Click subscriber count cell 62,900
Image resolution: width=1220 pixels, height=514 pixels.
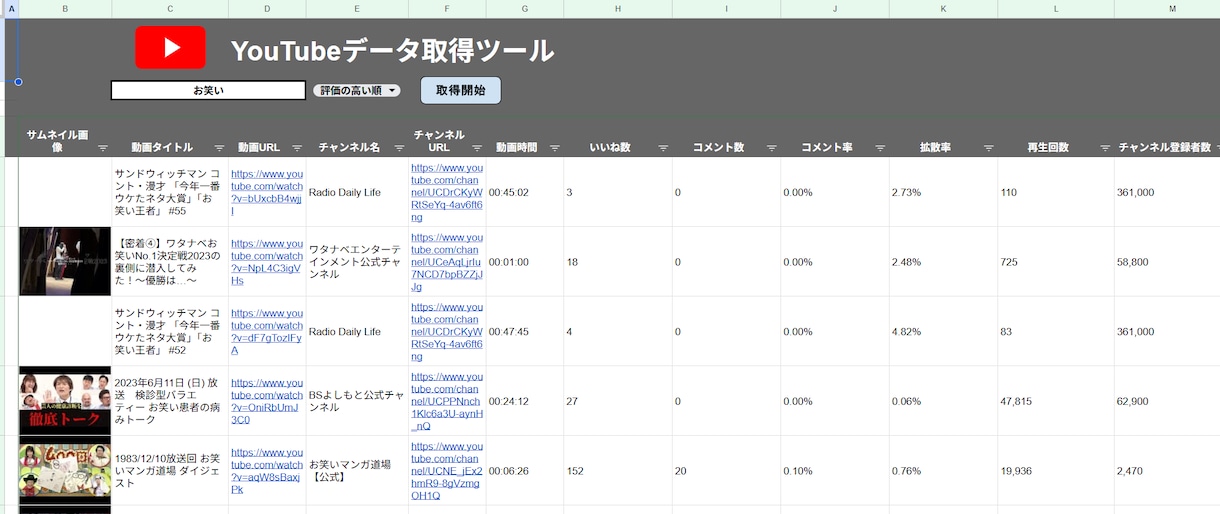click(1167, 401)
